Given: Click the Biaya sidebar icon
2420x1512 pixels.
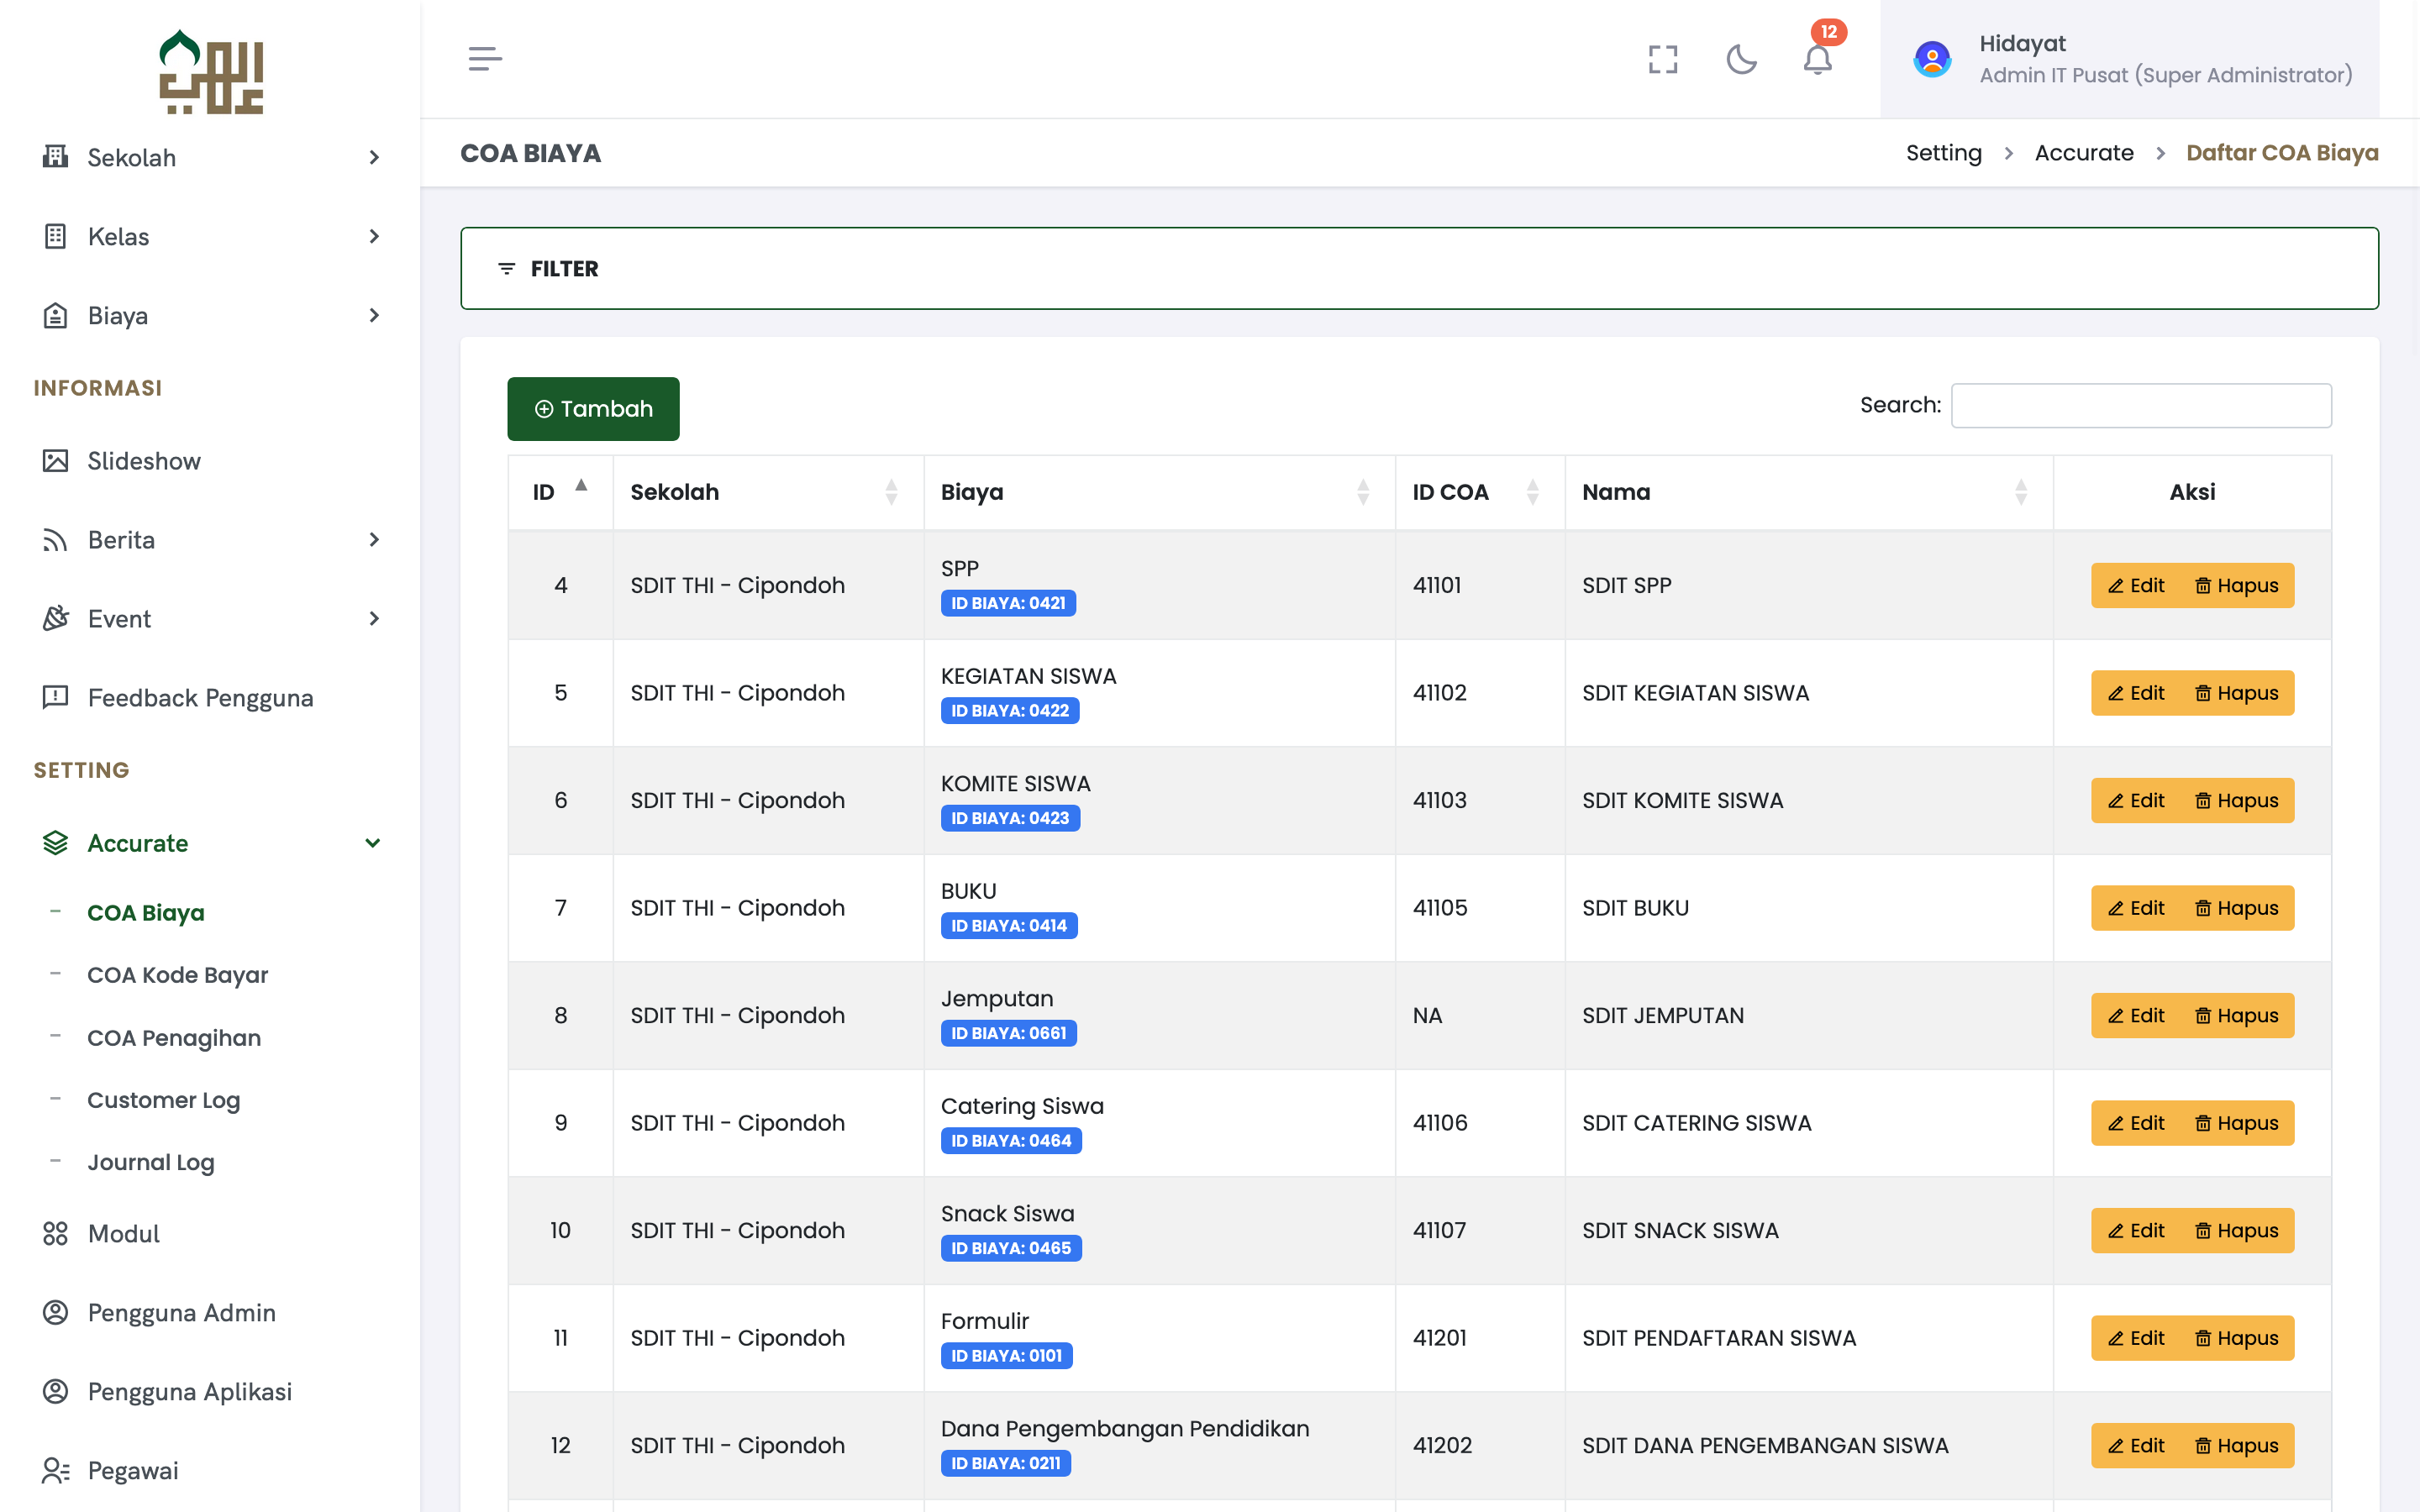Looking at the screenshot, I should [x=55, y=315].
